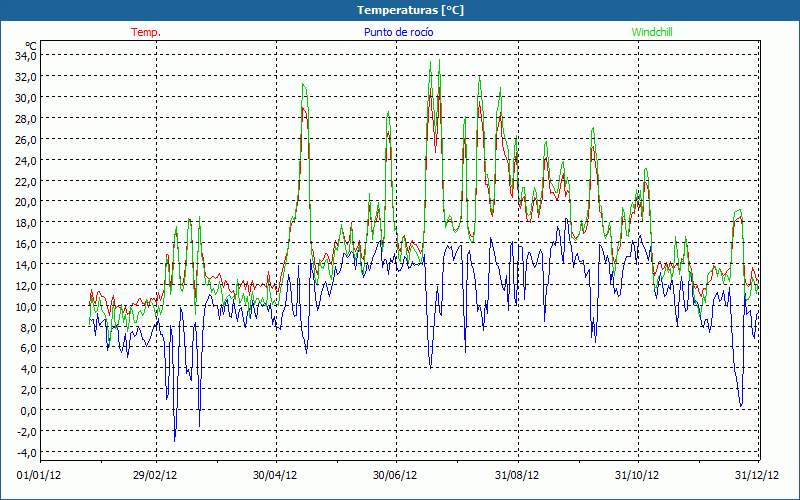Click the 26,0 y-axis value
Image resolution: width=800 pixels, height=500 pixels.
25,139
